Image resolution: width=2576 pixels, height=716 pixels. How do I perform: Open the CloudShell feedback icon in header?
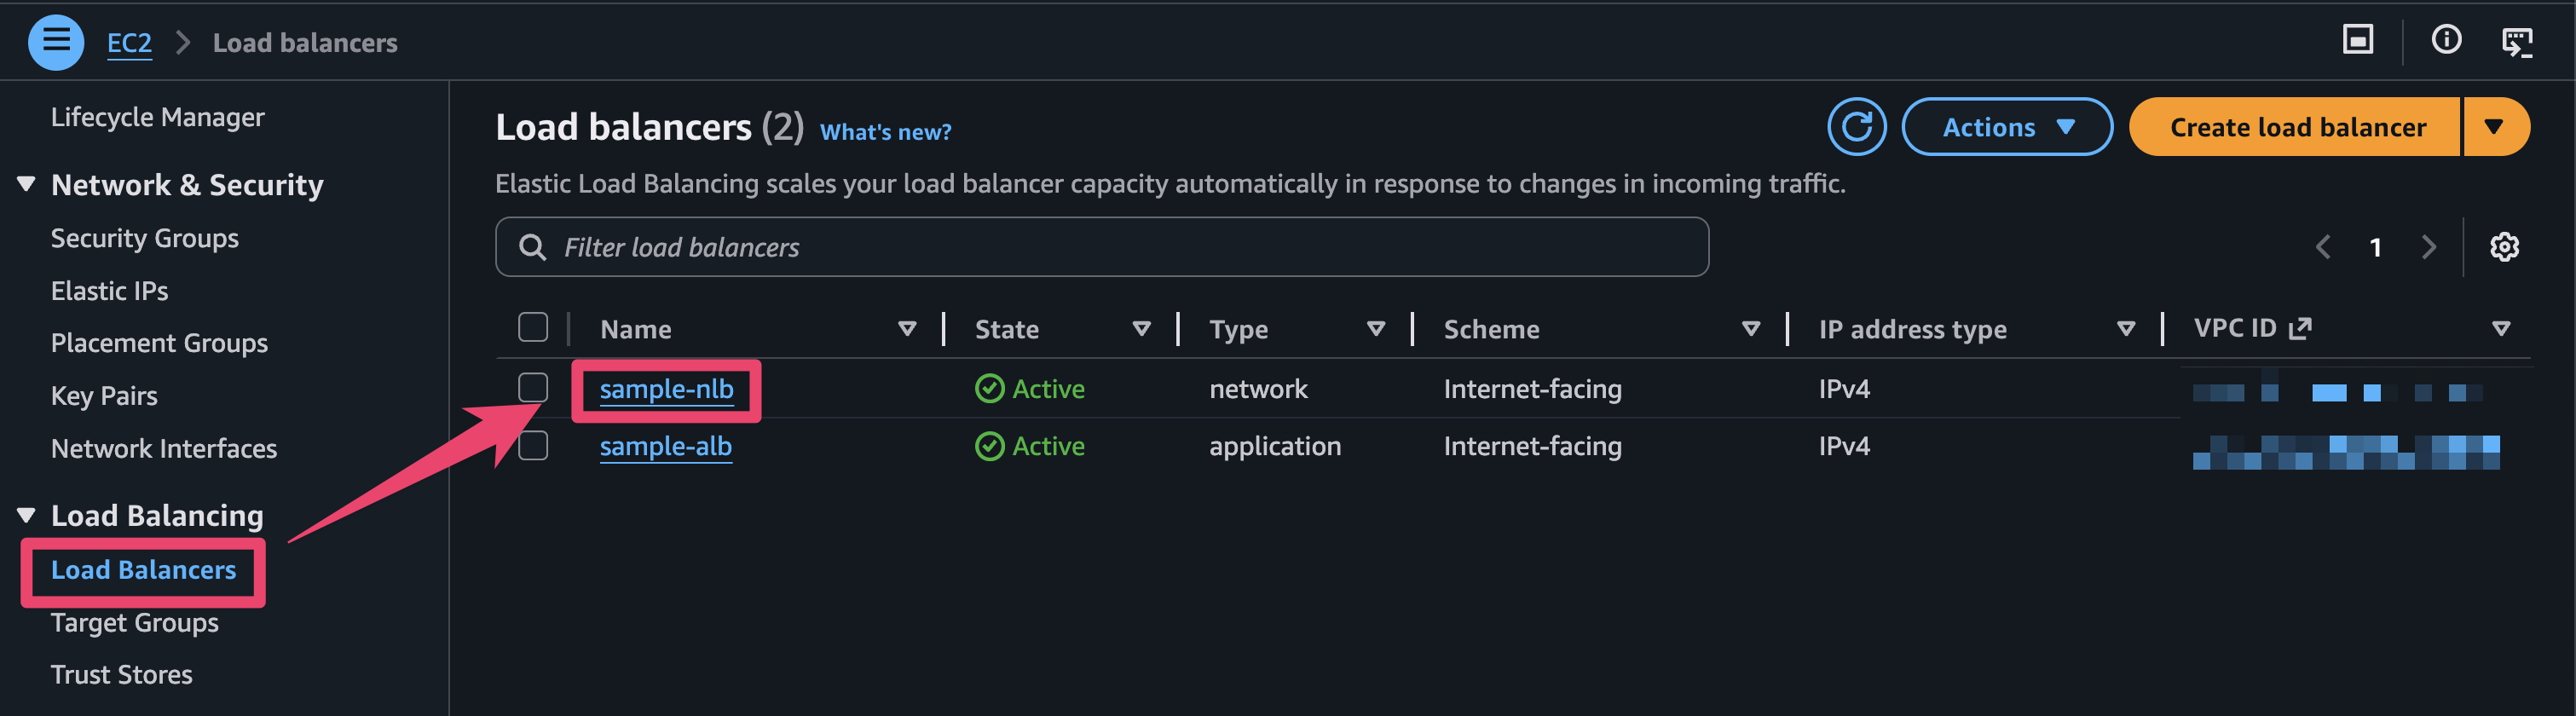[2516, 42]
